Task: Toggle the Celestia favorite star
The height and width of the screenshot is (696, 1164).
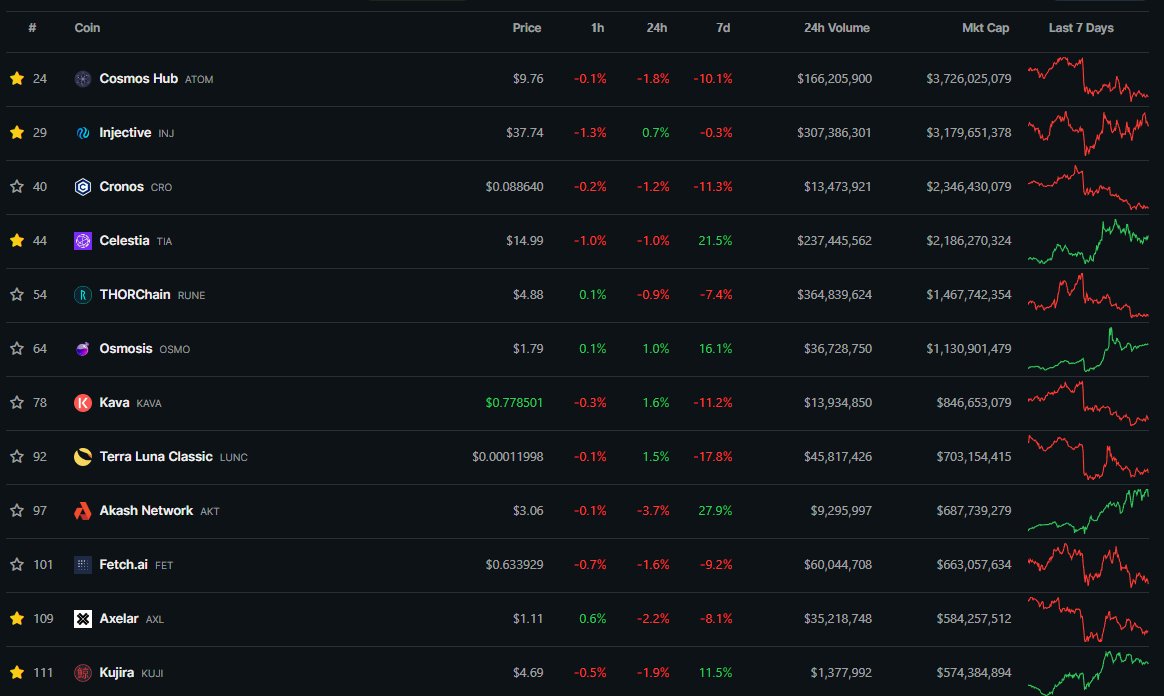Action: [16, 240]
